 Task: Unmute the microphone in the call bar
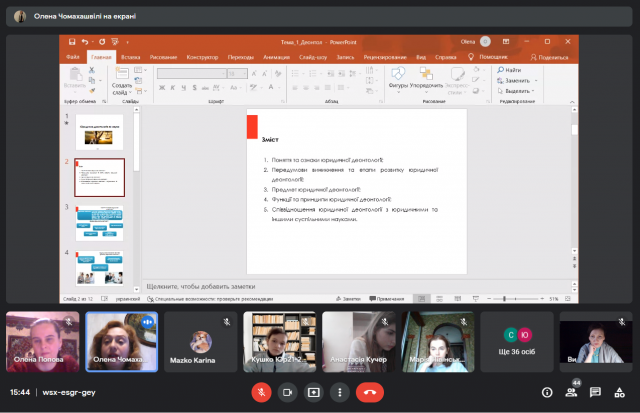tap(262, 392)
